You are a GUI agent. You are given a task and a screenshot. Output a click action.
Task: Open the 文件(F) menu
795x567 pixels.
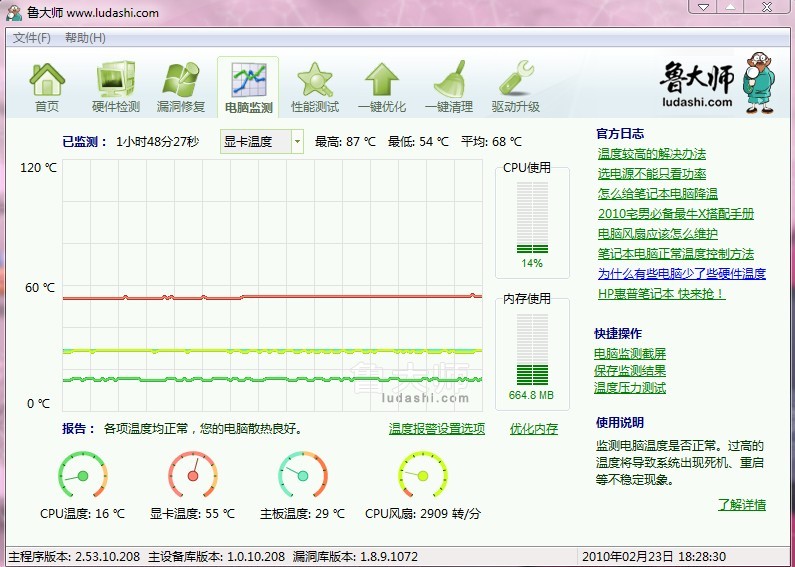(31, 38)
